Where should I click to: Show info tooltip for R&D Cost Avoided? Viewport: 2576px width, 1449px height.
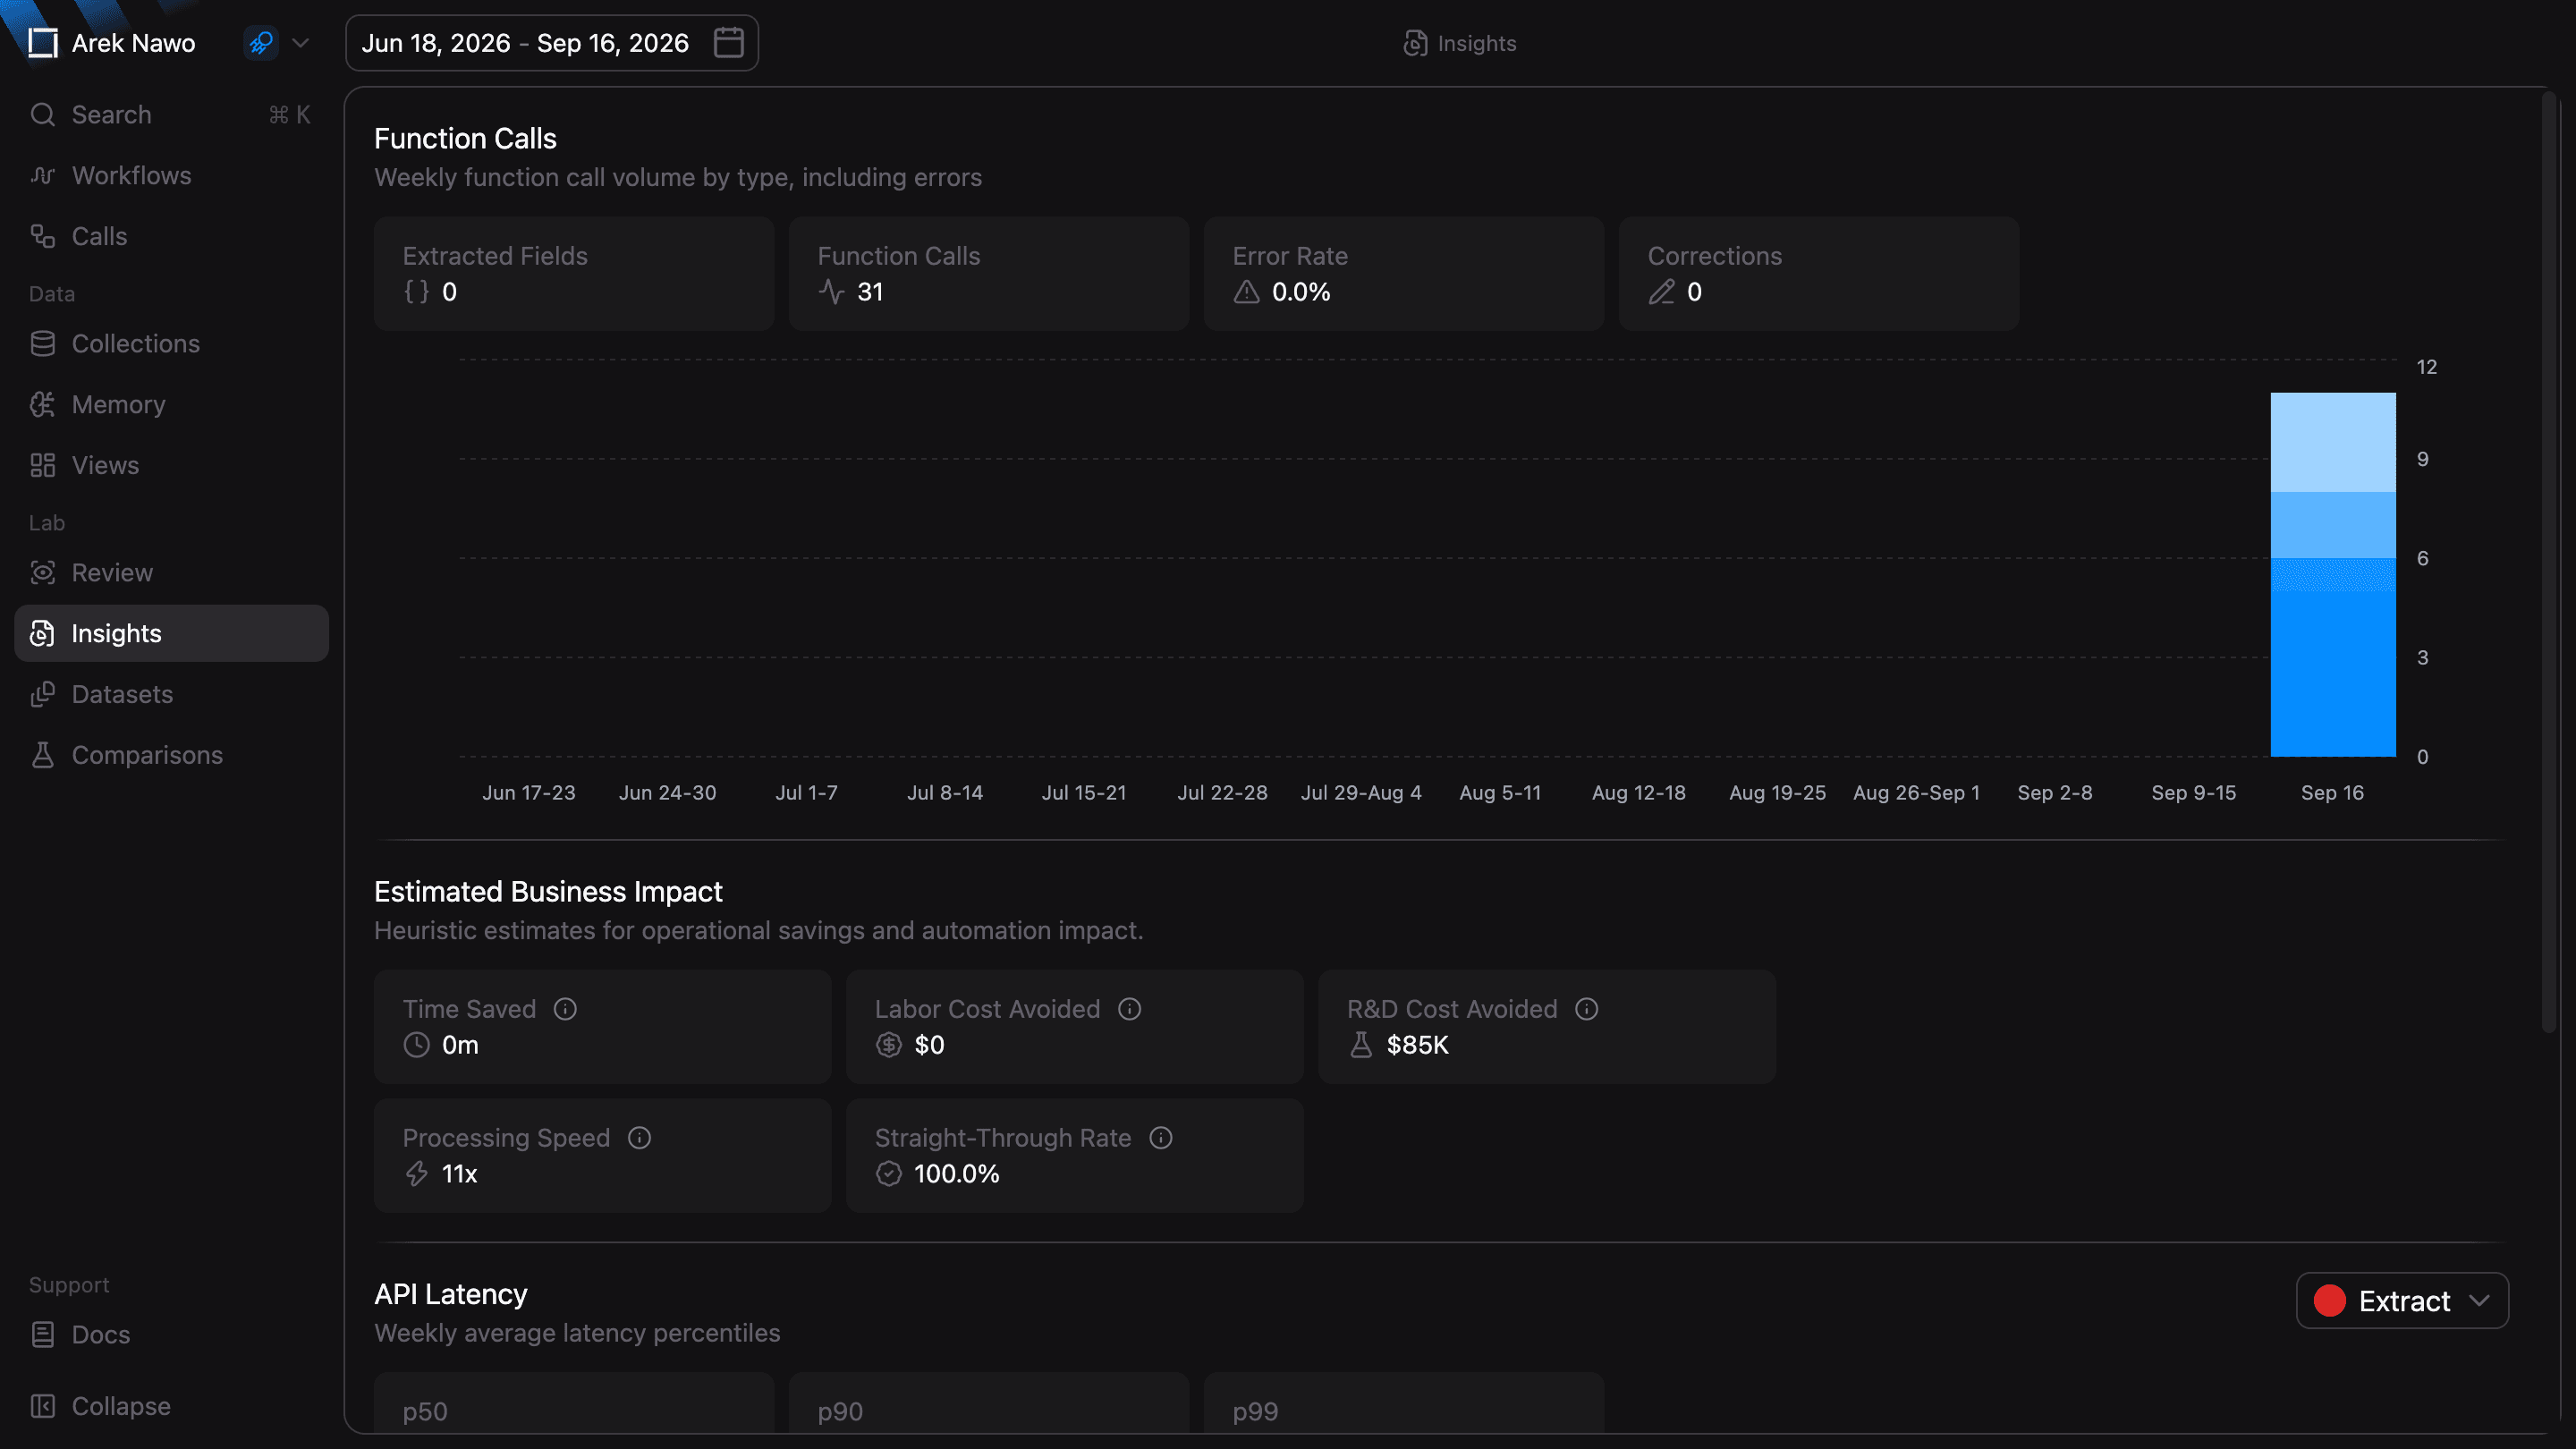tap(1587, 1010)
